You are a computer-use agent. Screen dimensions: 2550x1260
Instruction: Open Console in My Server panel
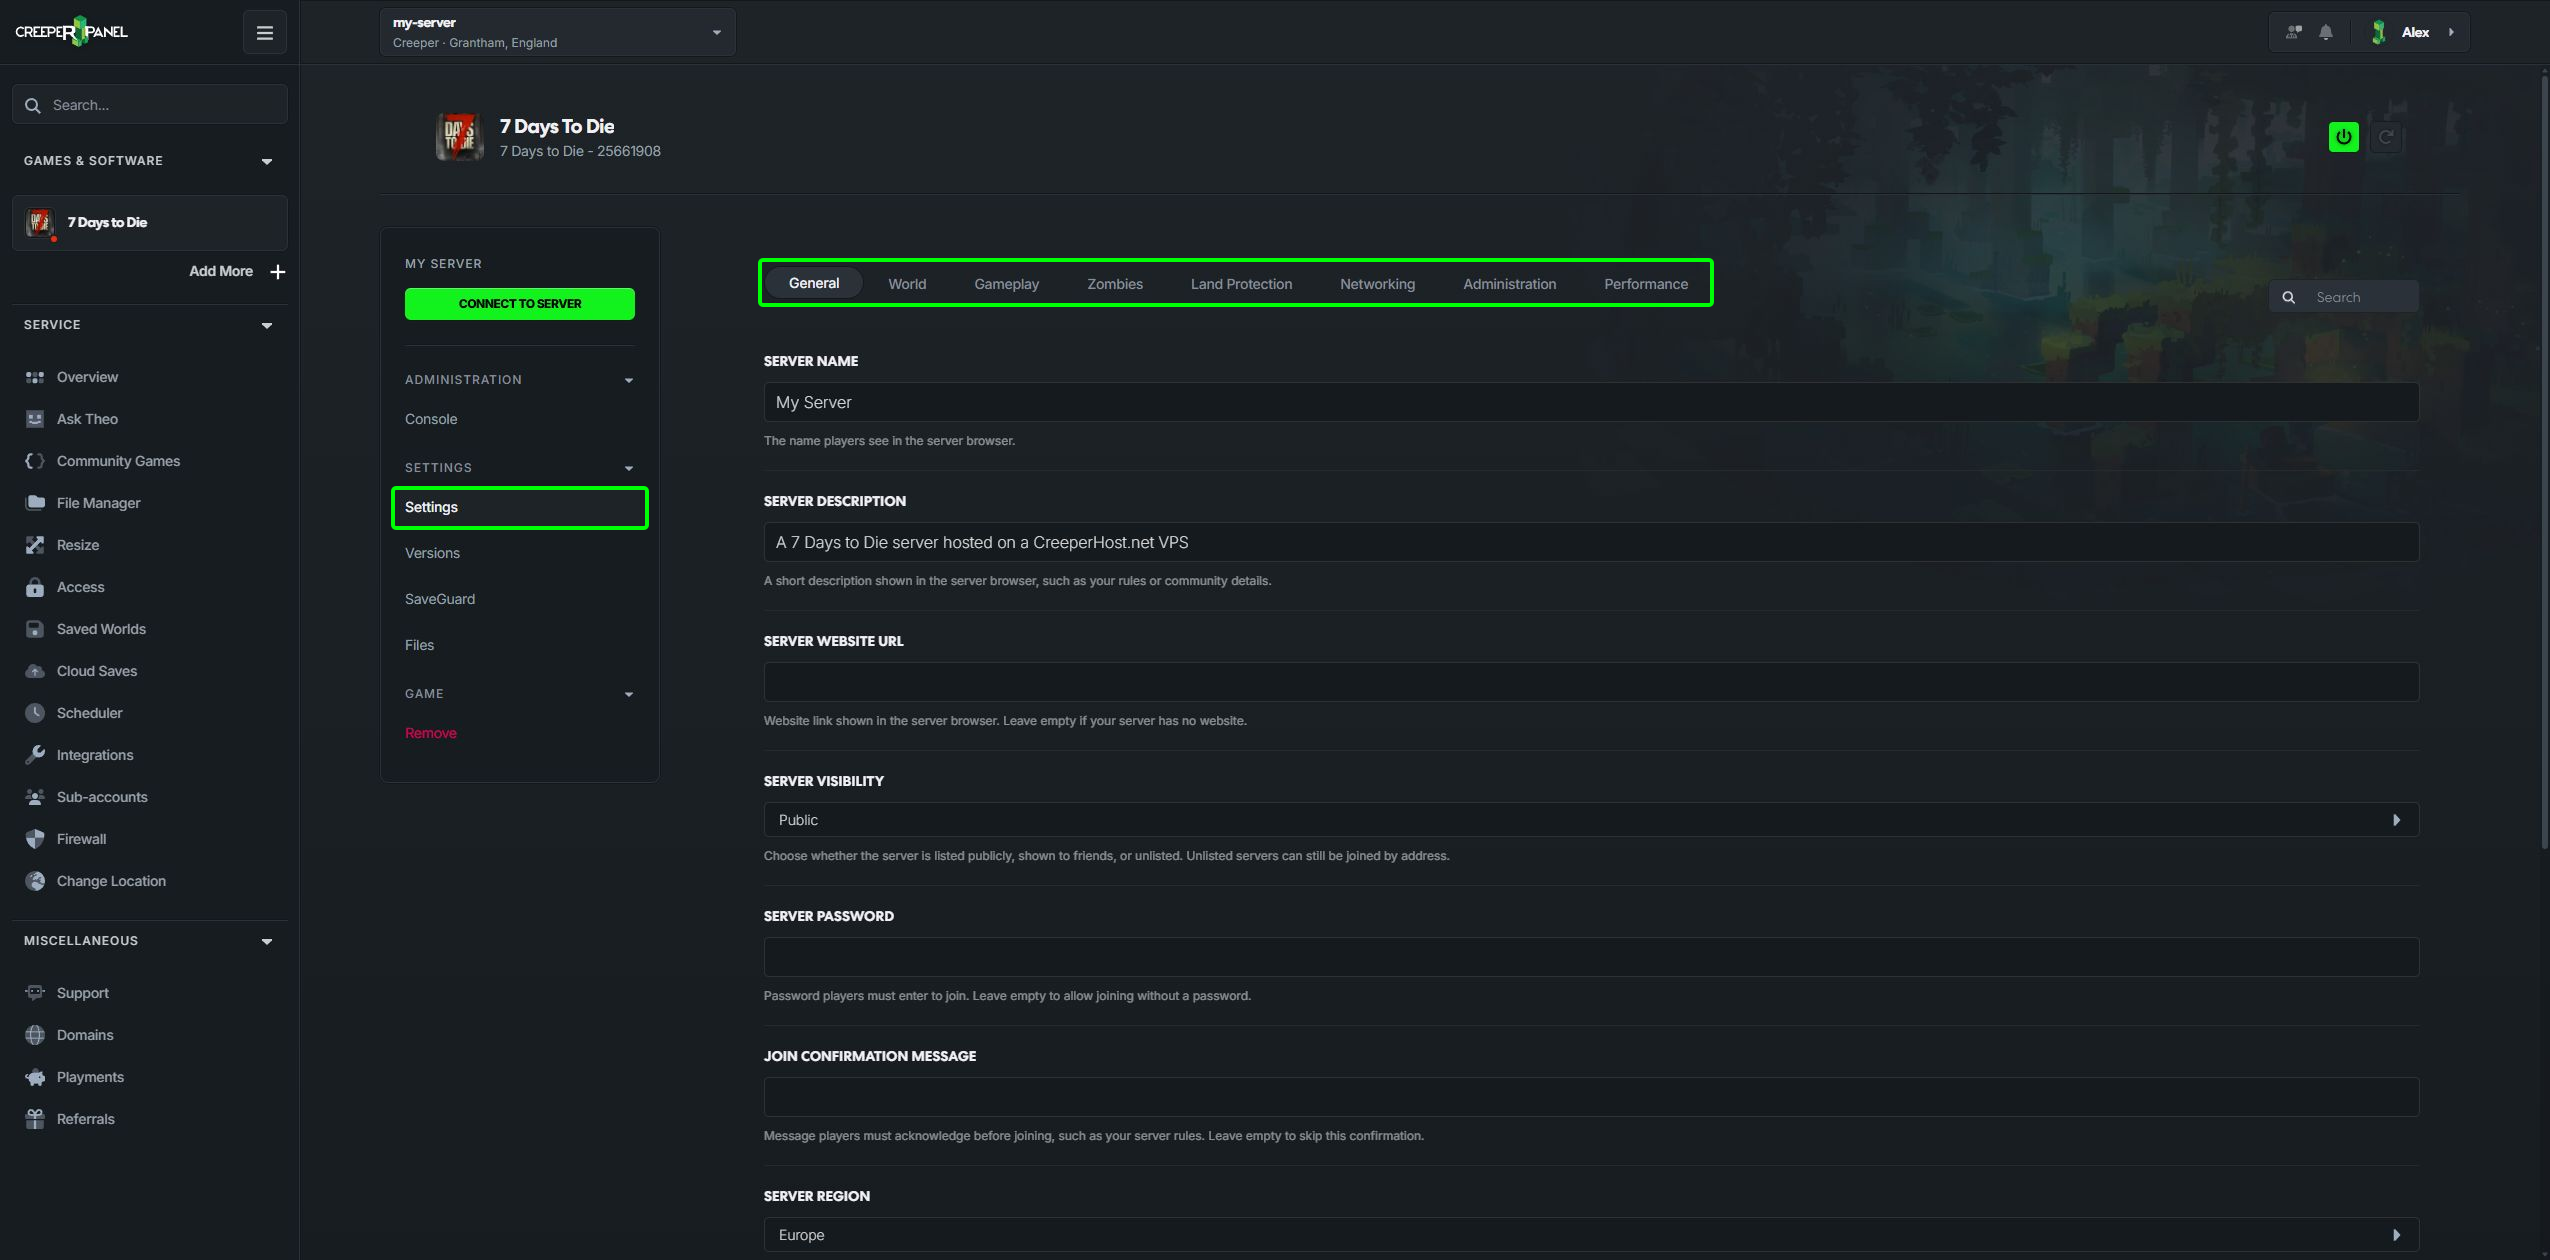pos(431,419)
